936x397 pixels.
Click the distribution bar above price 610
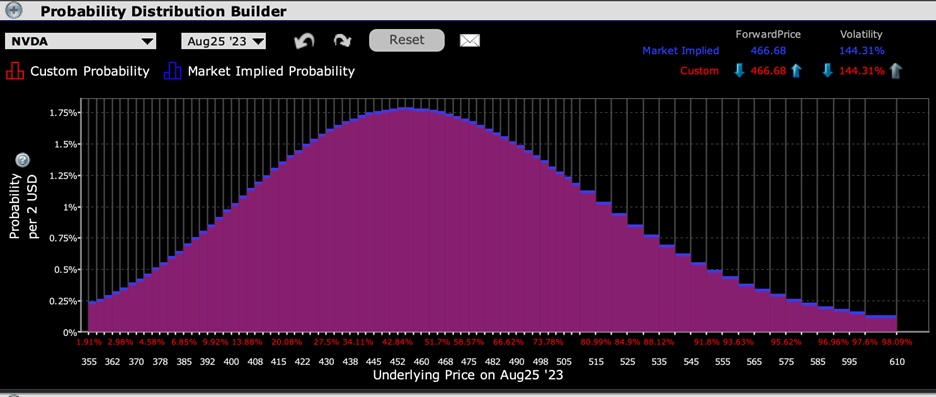pyautogui.click(x=881, y=323)
